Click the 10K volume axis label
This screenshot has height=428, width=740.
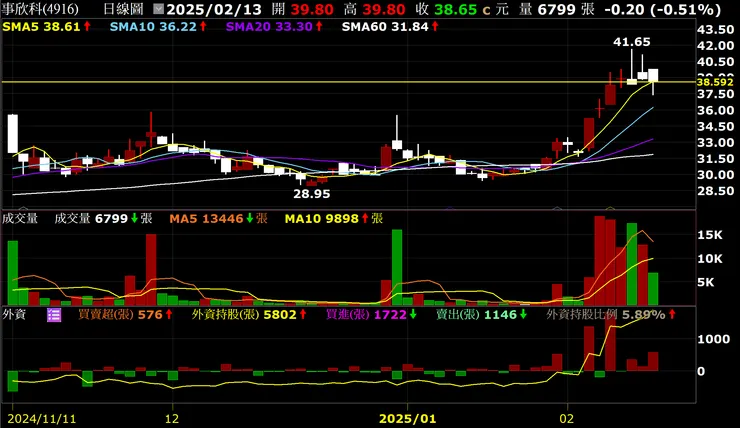pos(709,259)
